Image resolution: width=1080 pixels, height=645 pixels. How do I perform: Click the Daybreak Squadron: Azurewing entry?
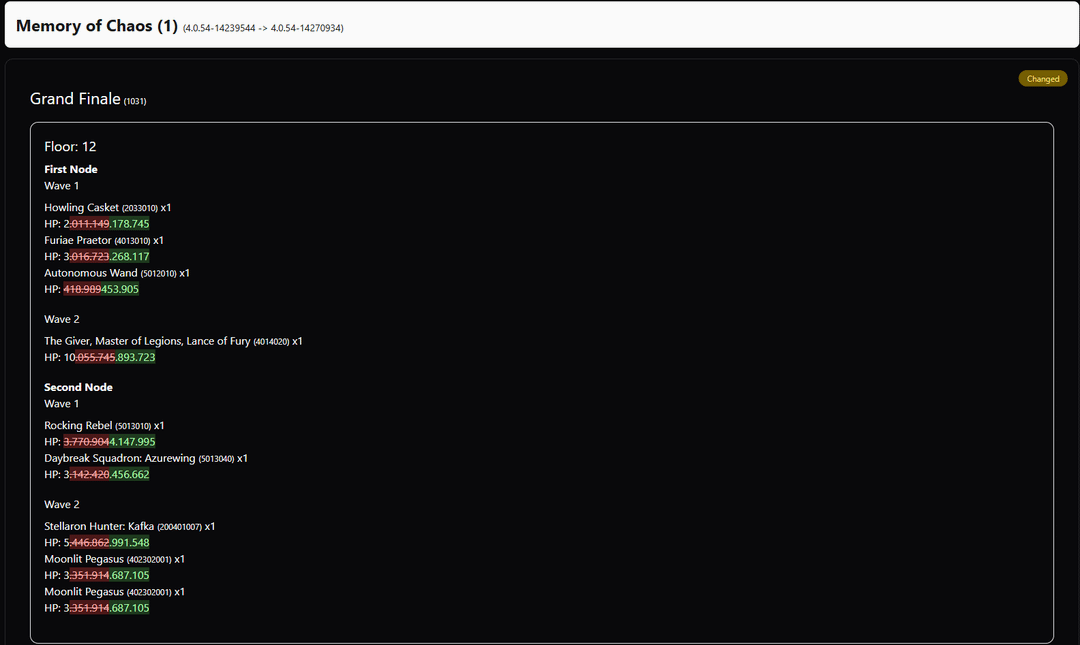tap(146, 458)
